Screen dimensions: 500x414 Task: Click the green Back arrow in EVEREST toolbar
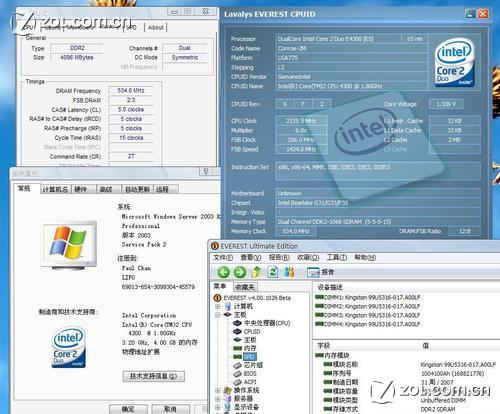(223, 272)
